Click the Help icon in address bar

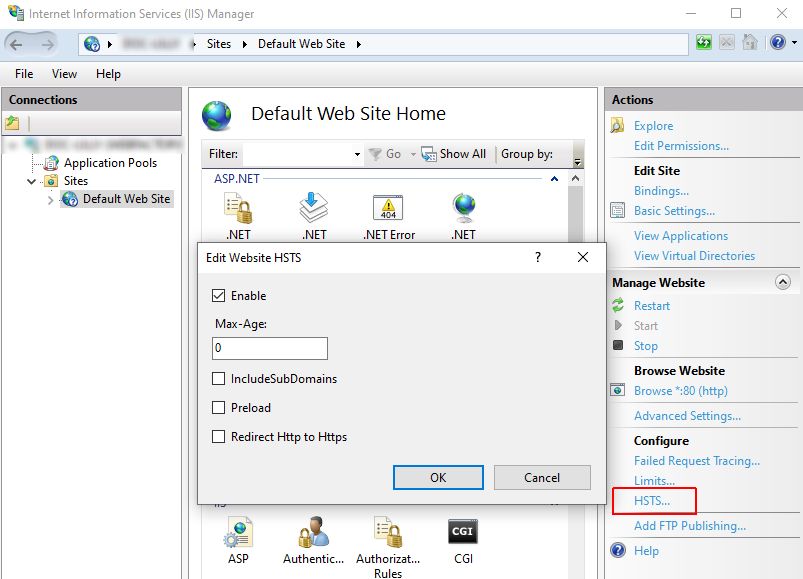[777, 43]
